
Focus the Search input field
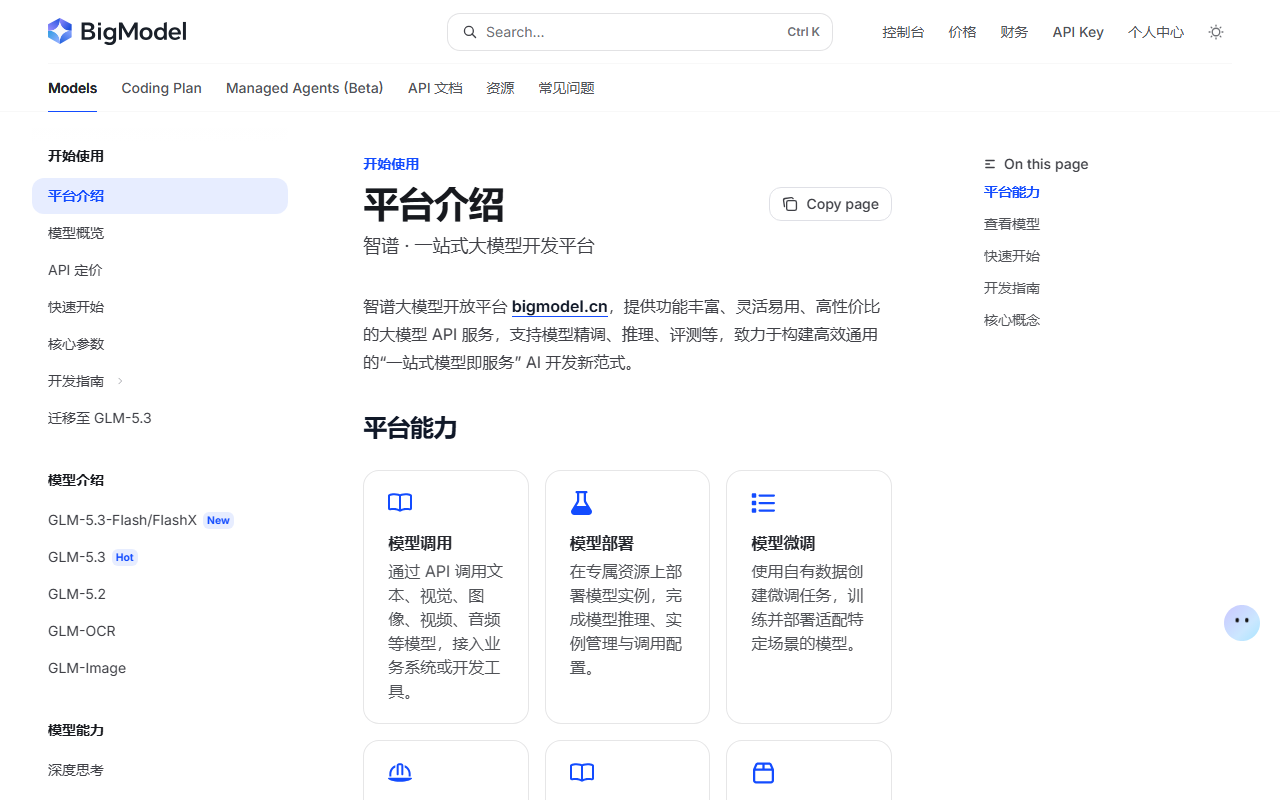640,32
